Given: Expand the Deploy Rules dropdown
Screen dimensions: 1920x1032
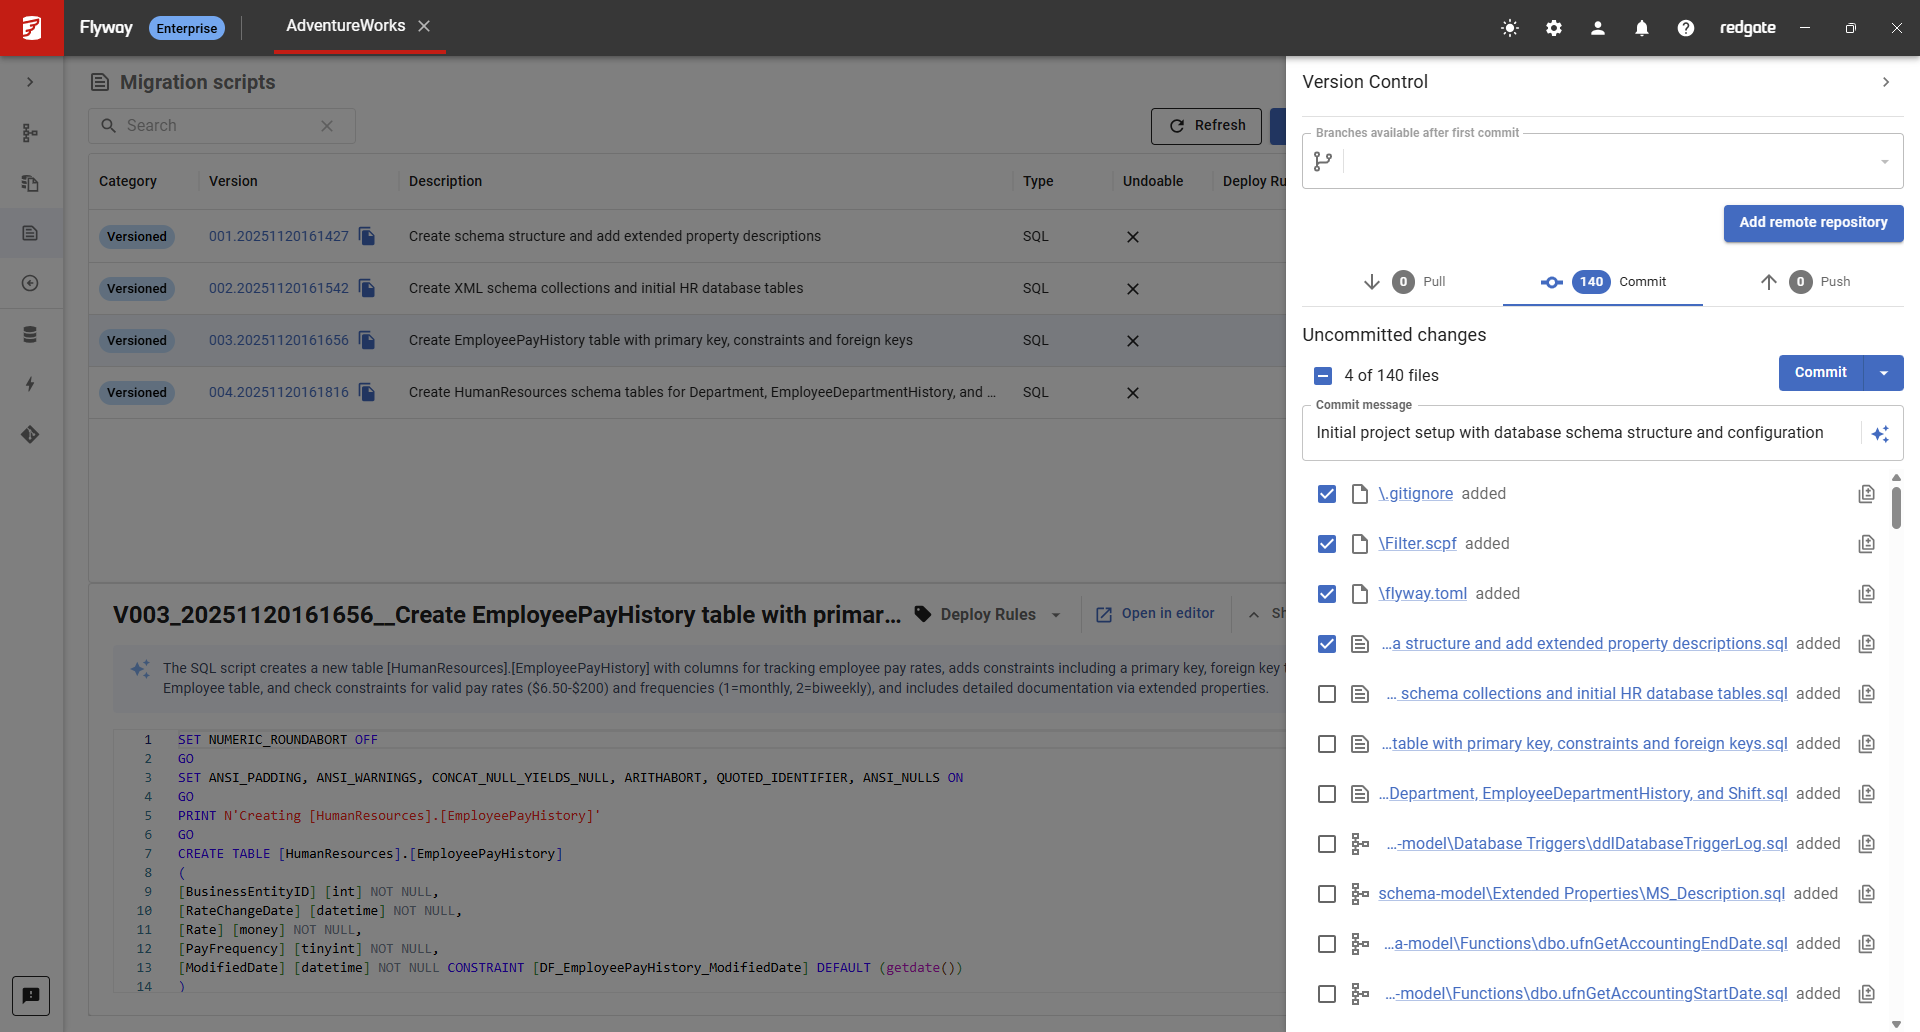Looking at the screenshot, I should click(x=1057, y=614).
